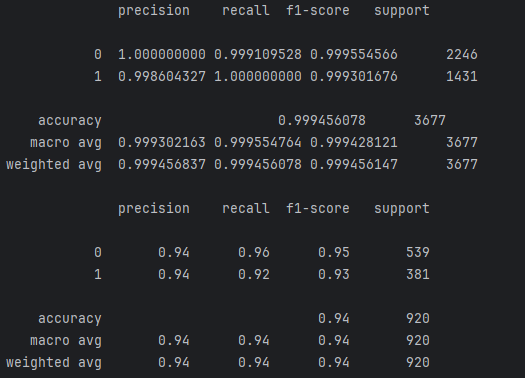Click support count 1431

pos(462,76)
